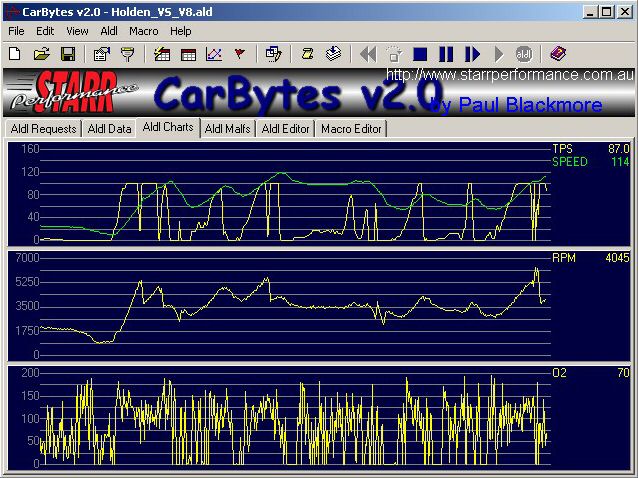This screenshot has width=638, height=478.
Task: Open the editor windows-with-pencil icon
Action: click(x=273, y=54)
